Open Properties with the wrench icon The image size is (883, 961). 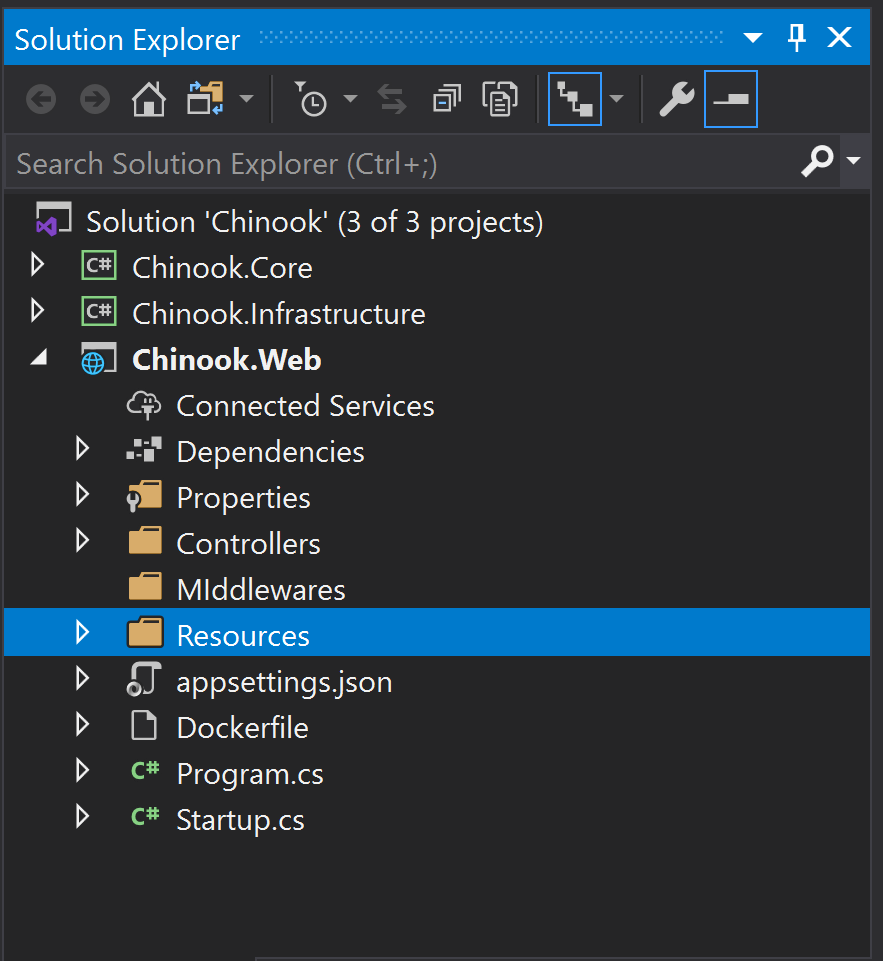click(x=675, y=99)
